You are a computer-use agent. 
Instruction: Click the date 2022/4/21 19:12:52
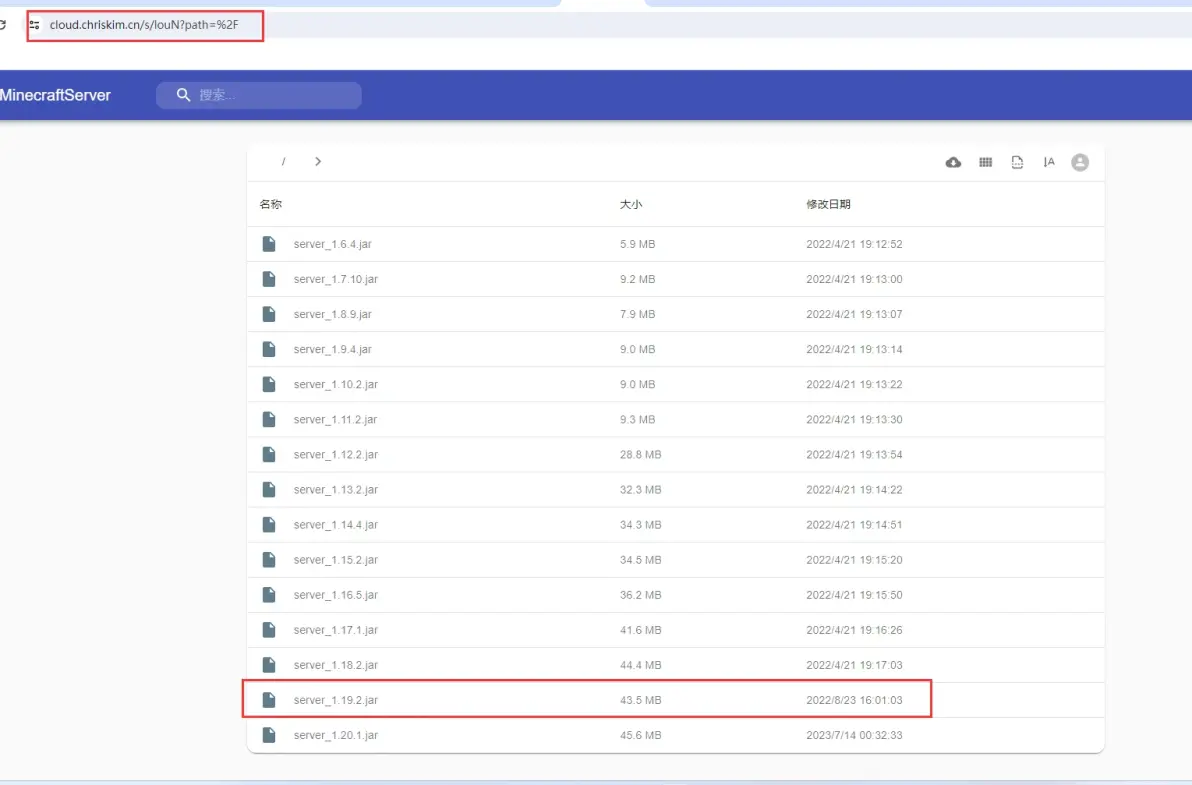pyautogui.click(x=854, y=244)
